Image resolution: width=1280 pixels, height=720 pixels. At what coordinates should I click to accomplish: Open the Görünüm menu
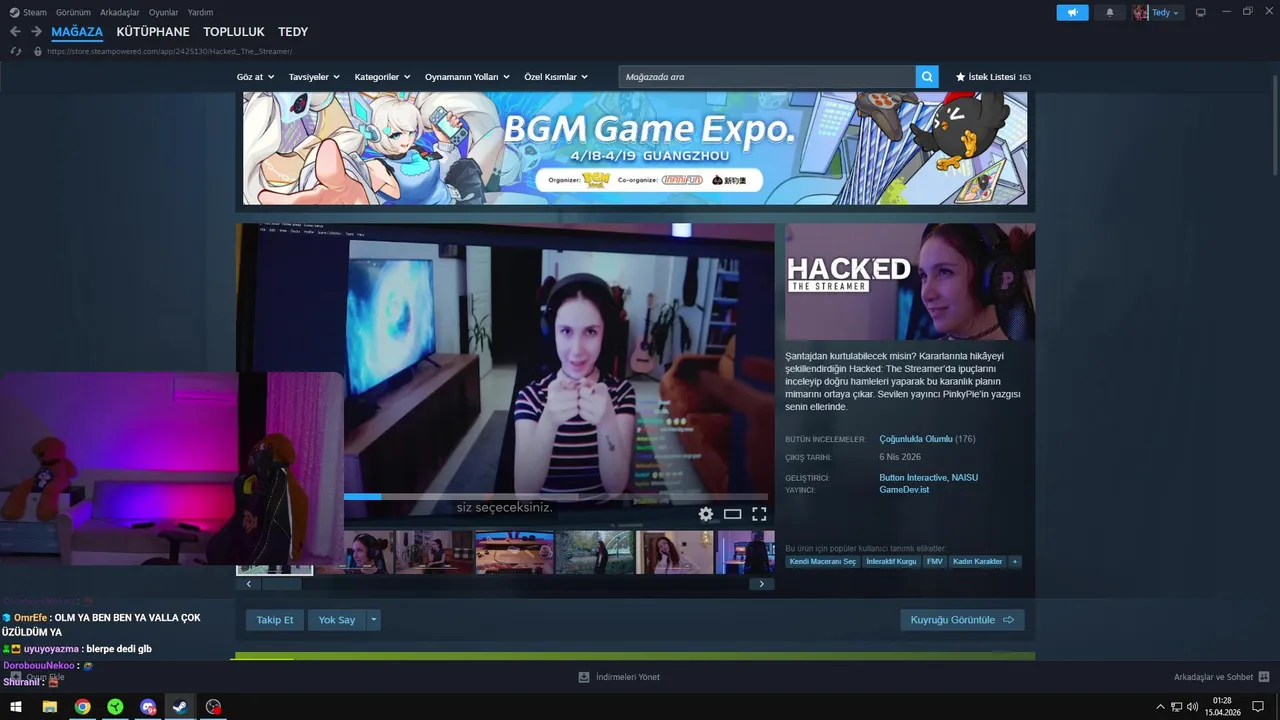[x=73, y=12]
